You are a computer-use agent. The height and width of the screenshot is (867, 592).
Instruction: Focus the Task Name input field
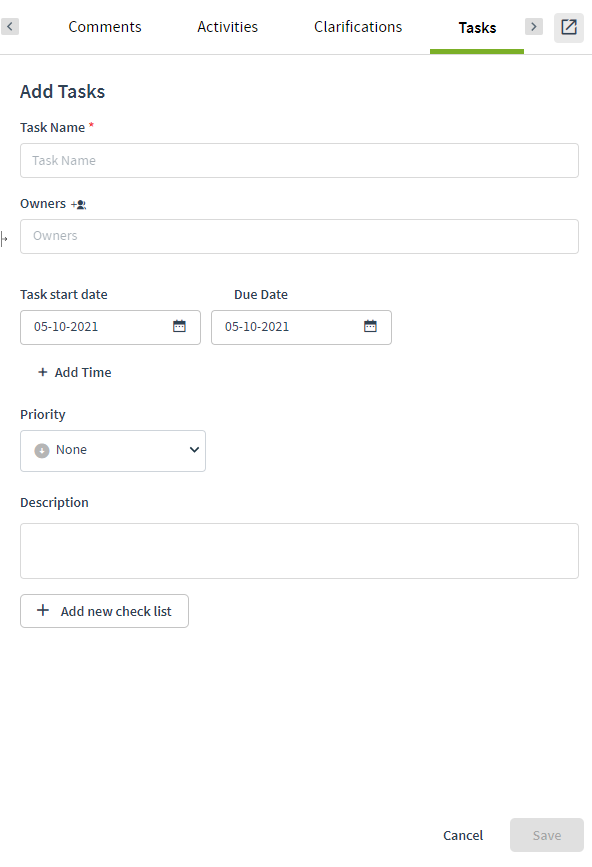[299, 160]
